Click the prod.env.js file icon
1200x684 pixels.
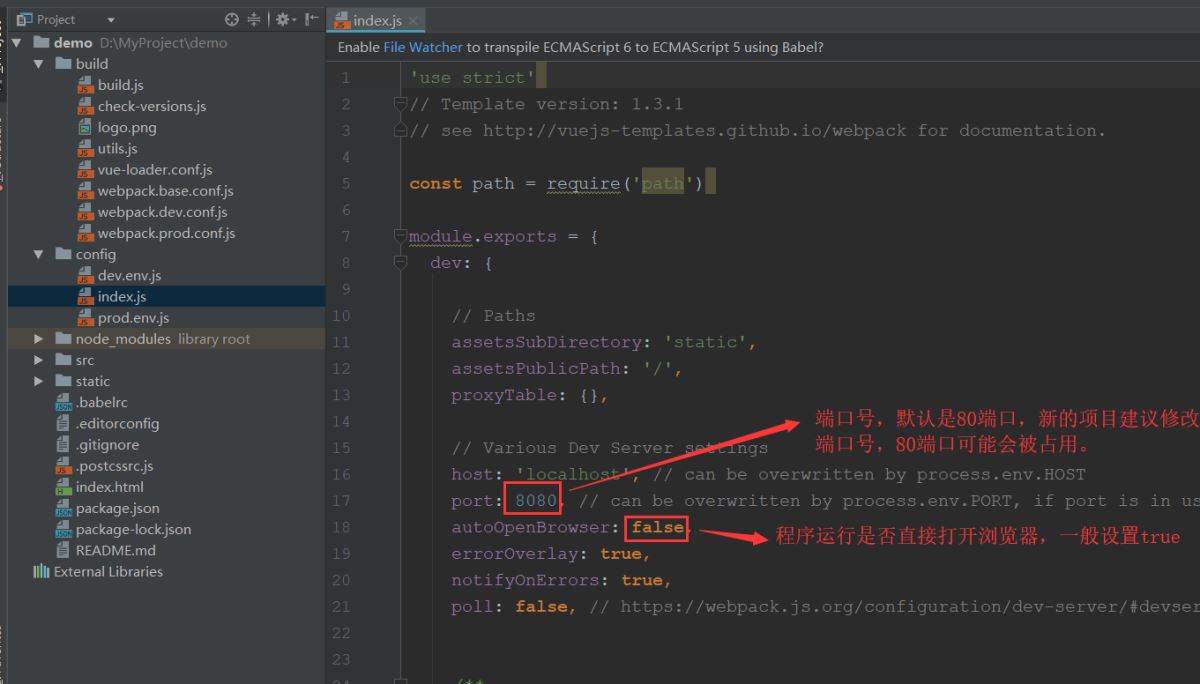tap(86, 318)
